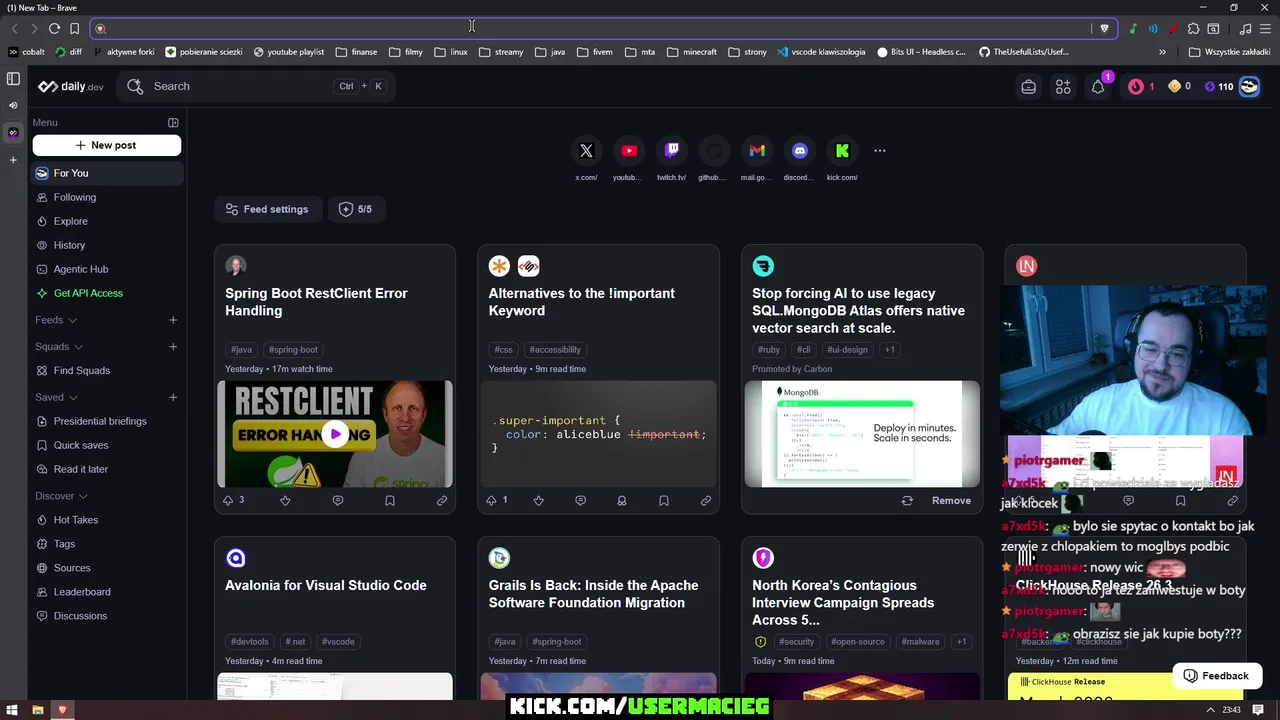Downvote the Alternatives to !important post
This screenshot has width=1280, height=720.
[x=539, y=500]
